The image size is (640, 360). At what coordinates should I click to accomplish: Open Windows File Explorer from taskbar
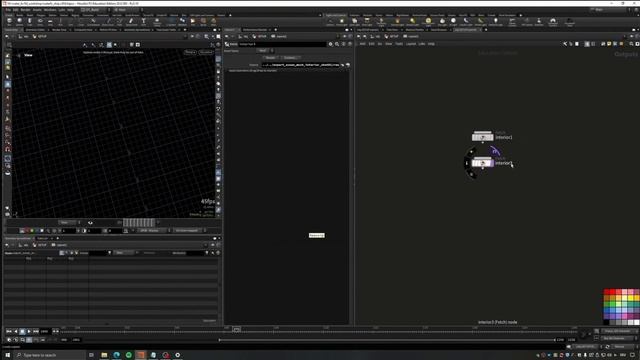(104, 355)
